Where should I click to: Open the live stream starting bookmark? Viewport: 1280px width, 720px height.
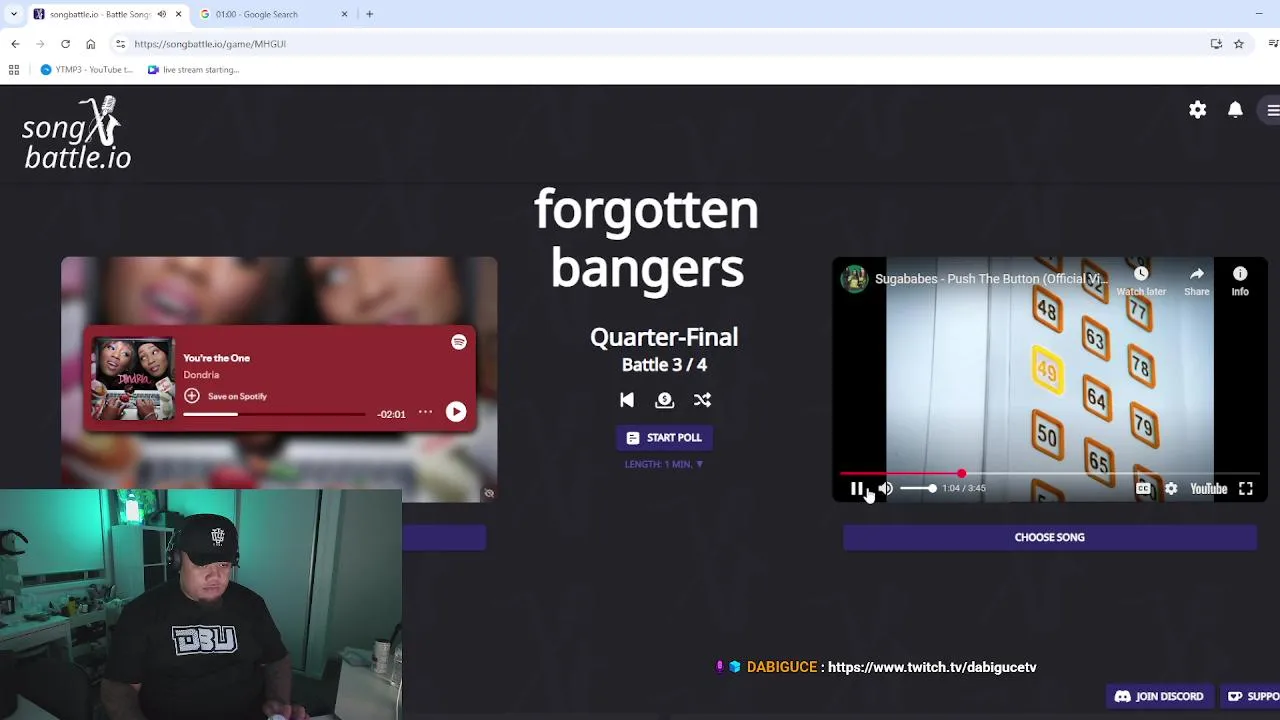[193, 70]
